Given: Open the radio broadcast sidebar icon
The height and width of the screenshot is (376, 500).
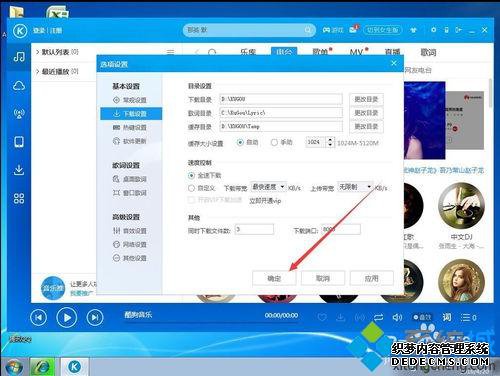Looking at the screenshot, I should click(19, 113).
